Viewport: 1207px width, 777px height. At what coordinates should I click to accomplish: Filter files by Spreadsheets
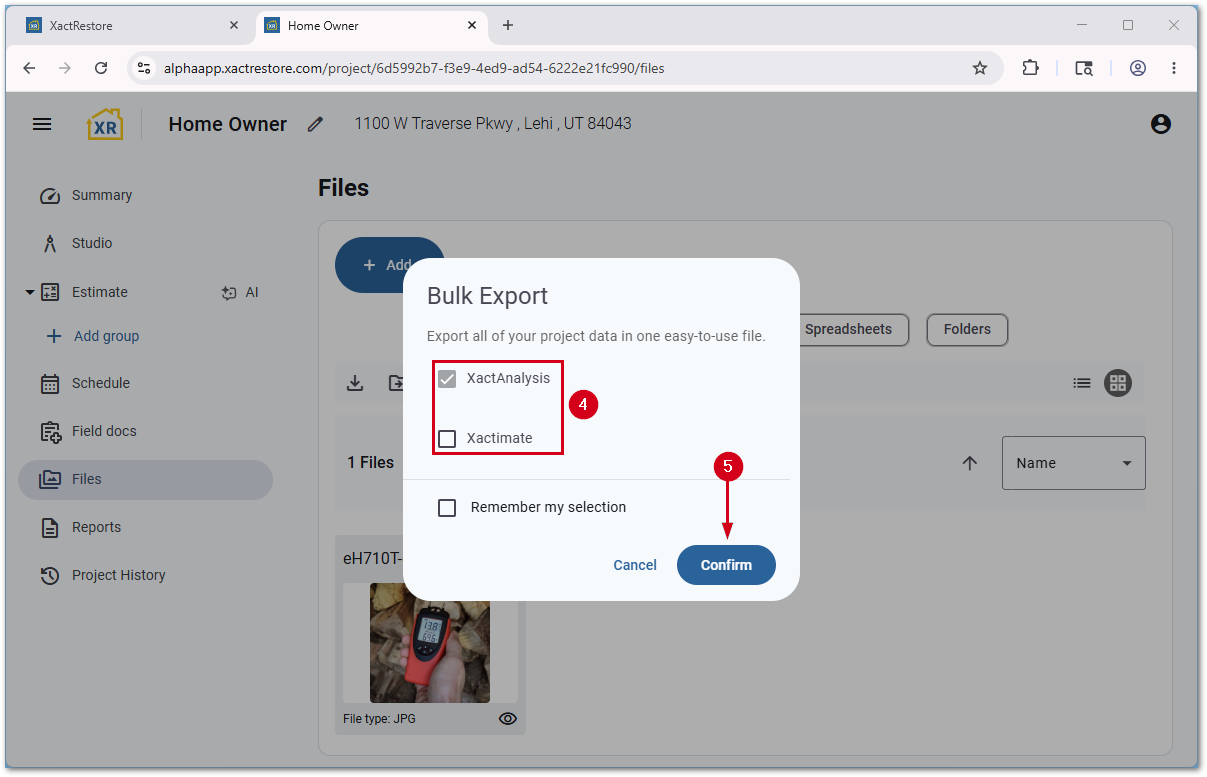[848, 329]
